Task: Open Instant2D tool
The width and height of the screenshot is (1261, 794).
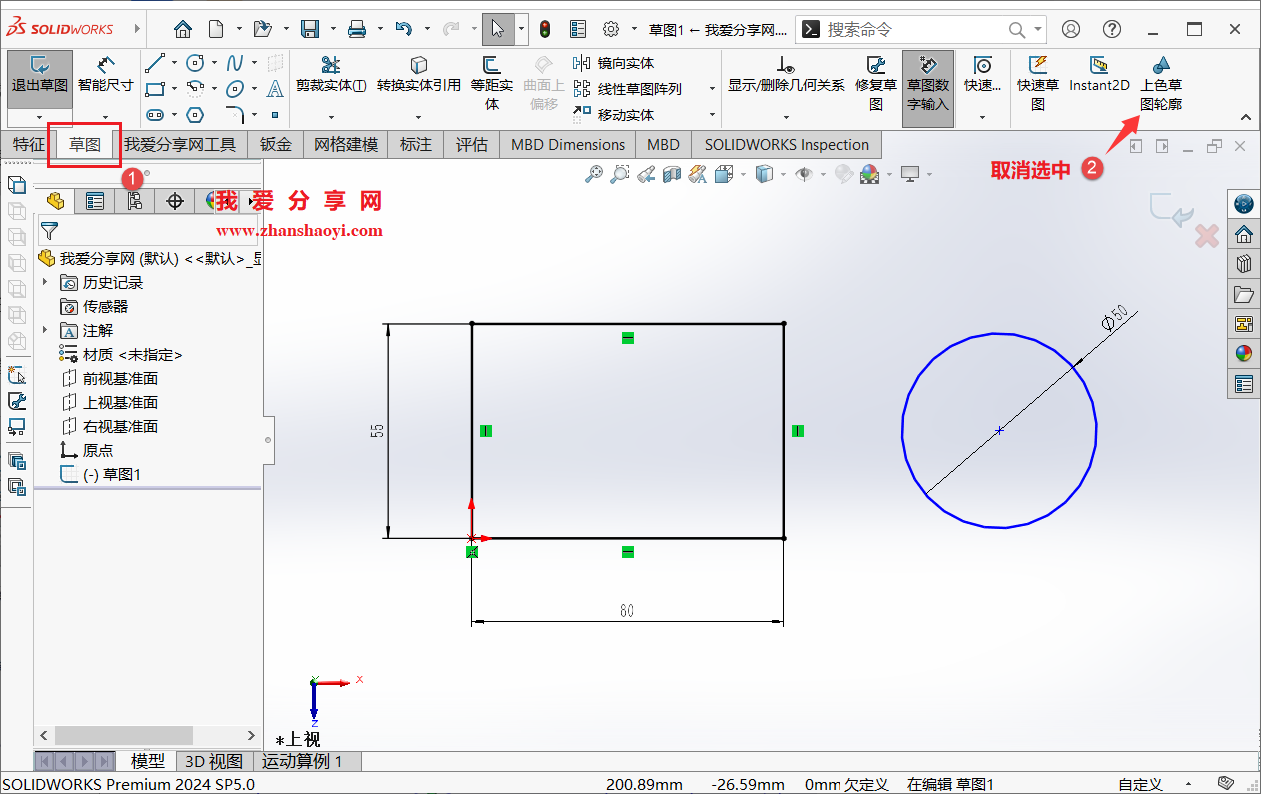Action: pos(1099,75)
